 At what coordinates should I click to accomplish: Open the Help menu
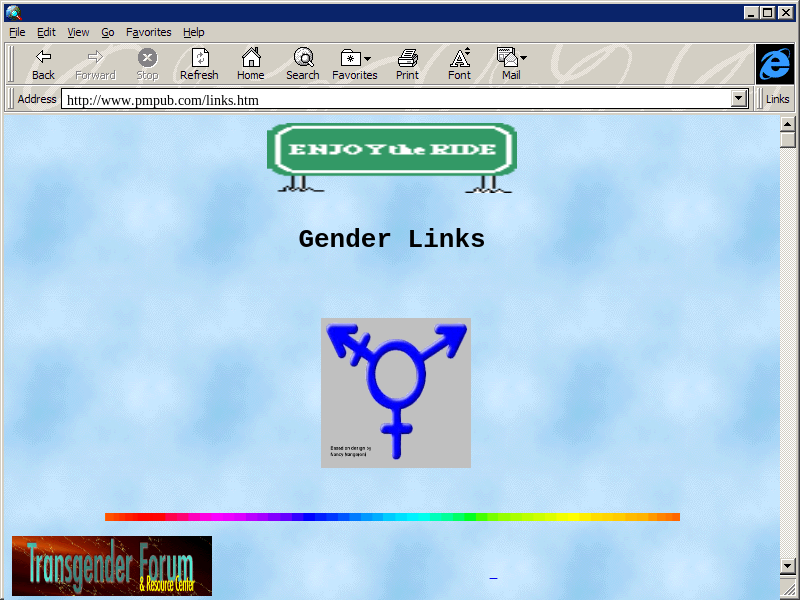point(193,32)
